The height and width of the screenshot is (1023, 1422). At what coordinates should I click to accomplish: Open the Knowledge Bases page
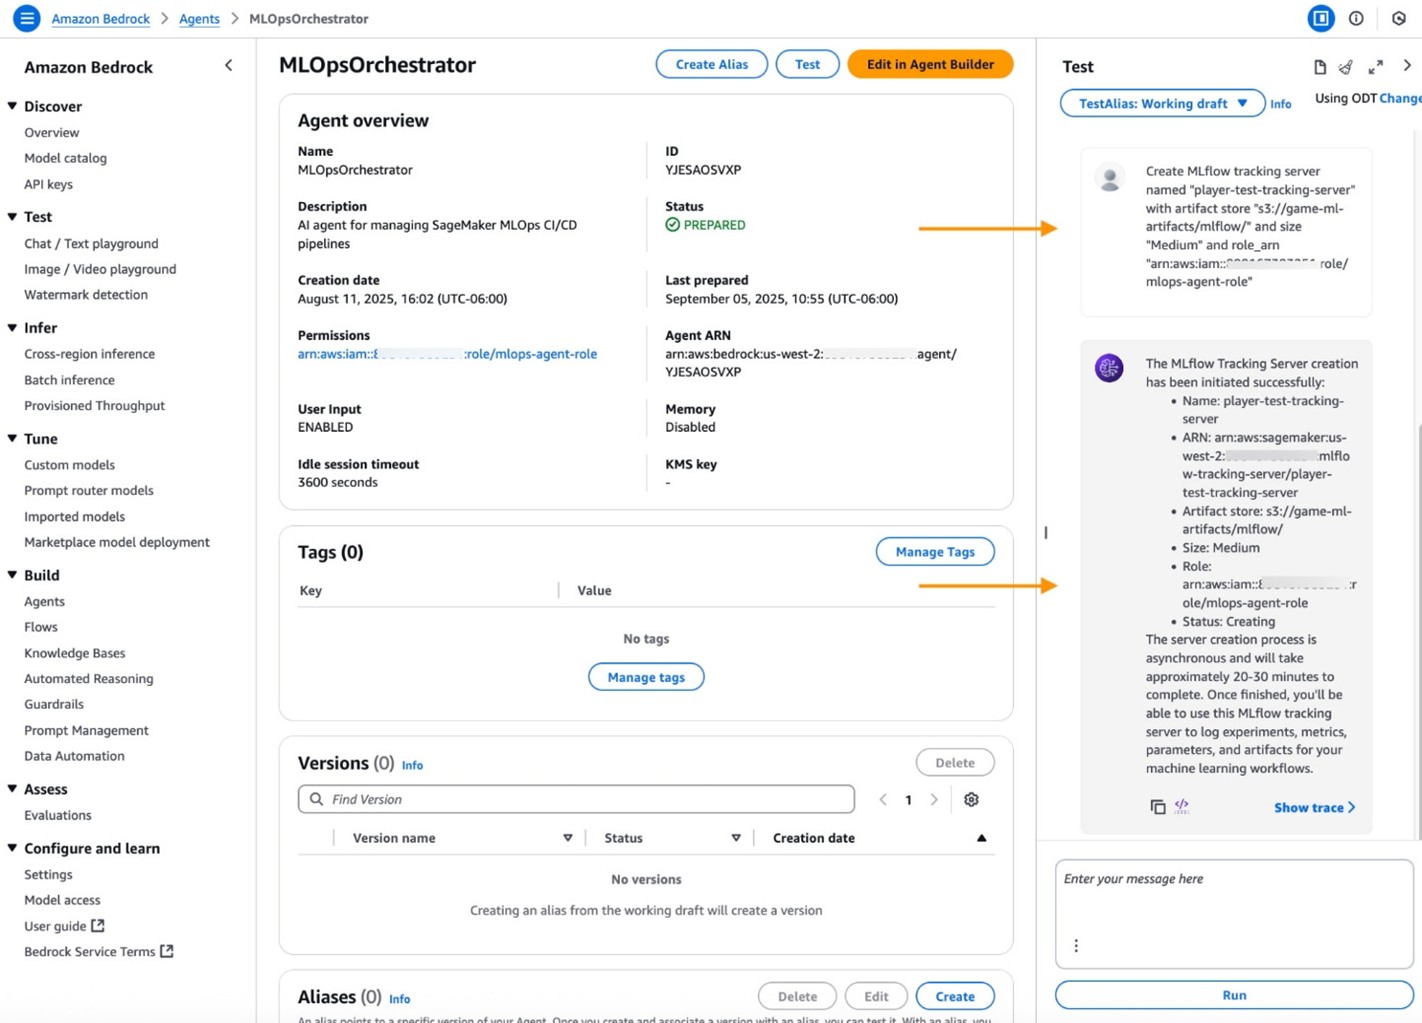click(x=74, y=653)
